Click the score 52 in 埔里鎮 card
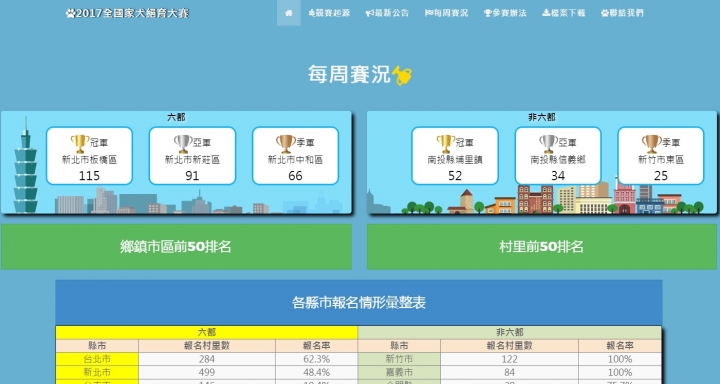This screenshot has width=720, height=384. point(455,176)
